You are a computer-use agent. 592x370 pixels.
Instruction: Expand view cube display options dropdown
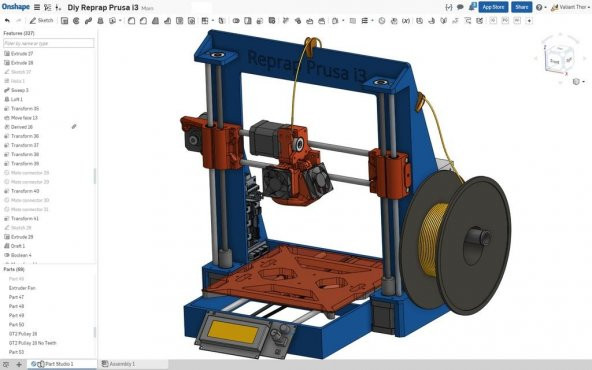[x=578, y=82]
